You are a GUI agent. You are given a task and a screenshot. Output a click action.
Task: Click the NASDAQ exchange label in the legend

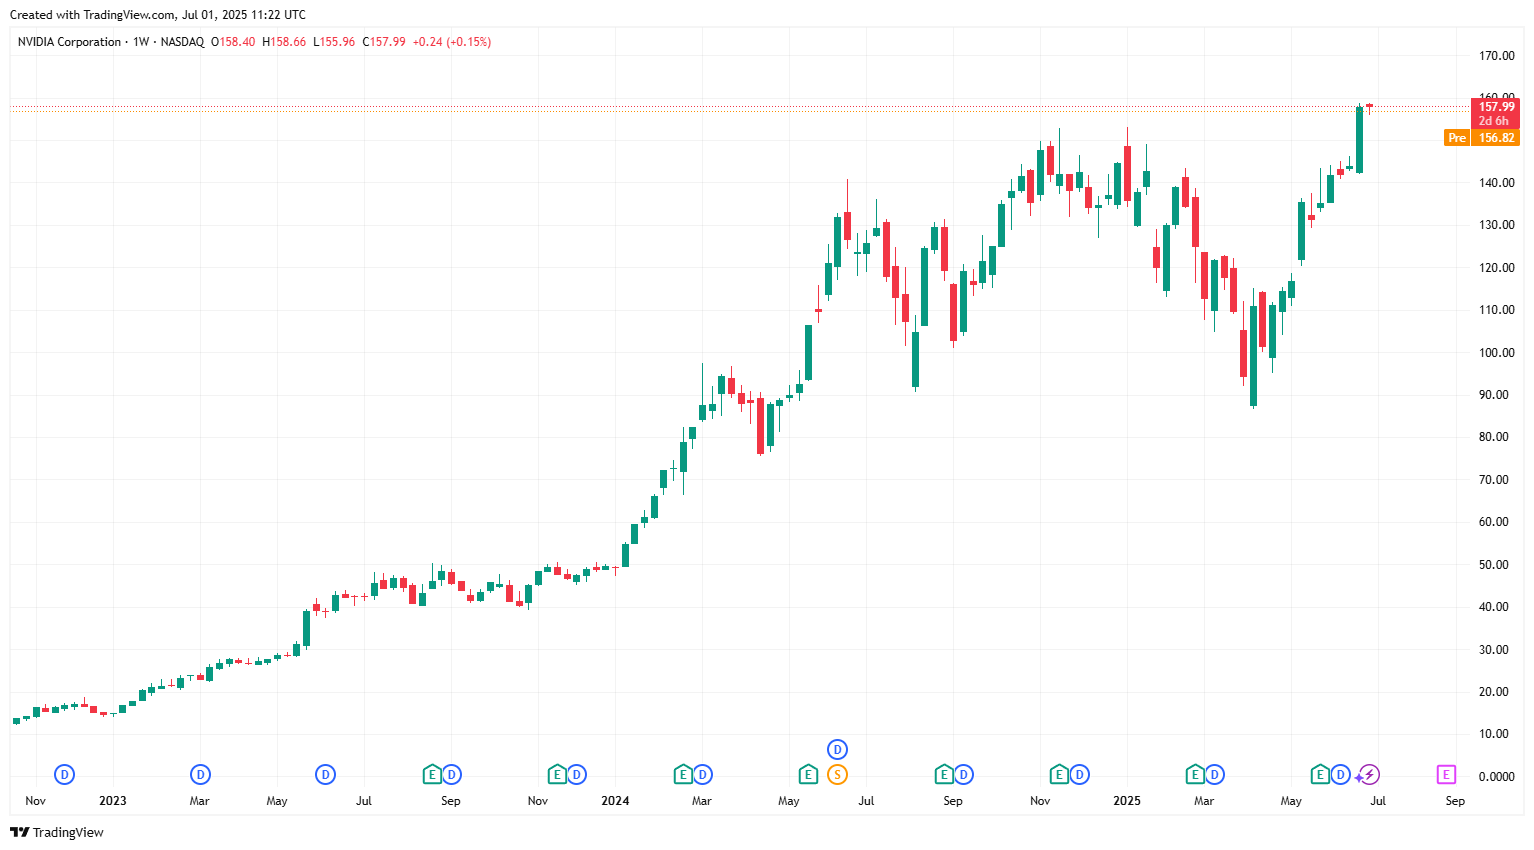tap(183, 42)
